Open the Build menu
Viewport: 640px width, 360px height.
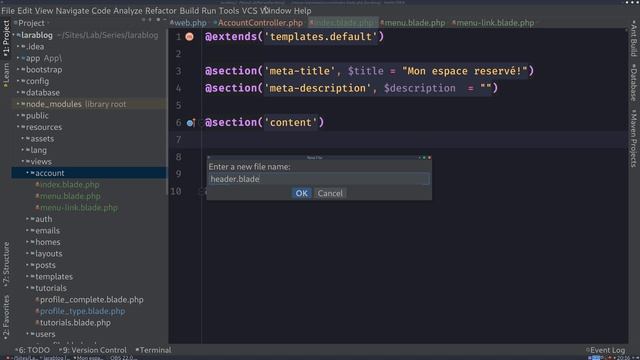(x=189, y=11)
